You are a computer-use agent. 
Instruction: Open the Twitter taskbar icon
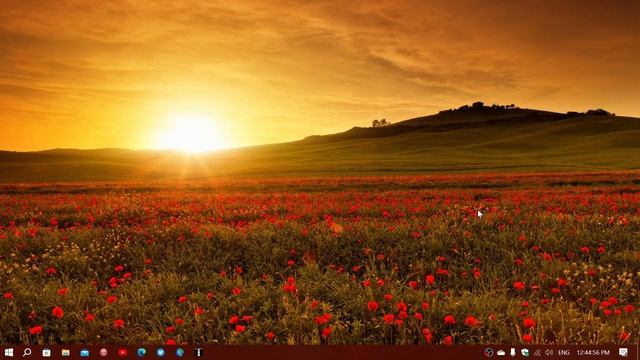[160, 352]
